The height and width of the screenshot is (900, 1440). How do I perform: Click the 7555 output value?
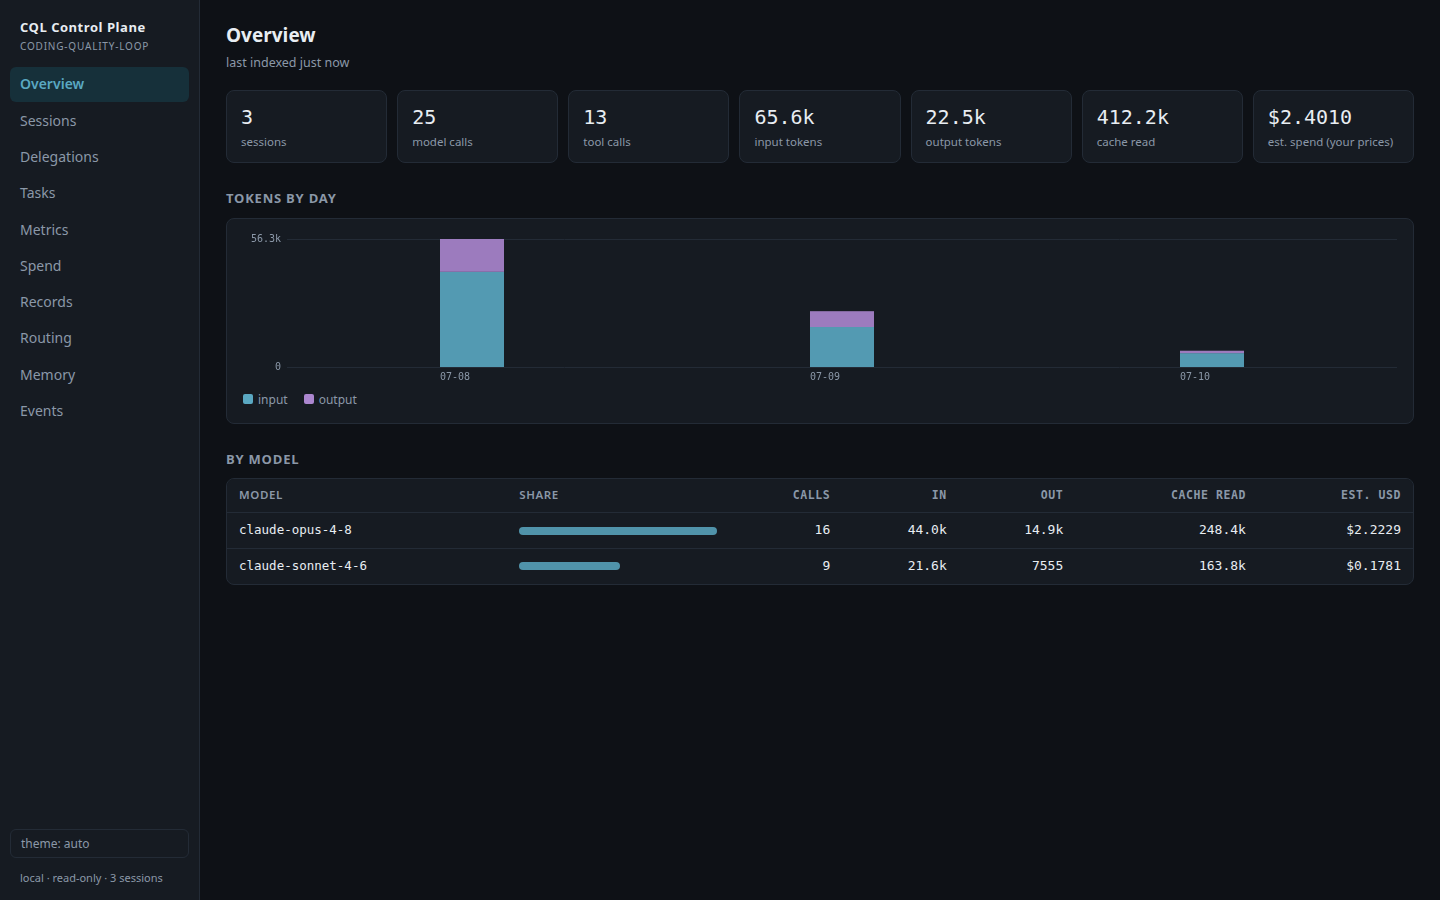[x=1047, y=566]
